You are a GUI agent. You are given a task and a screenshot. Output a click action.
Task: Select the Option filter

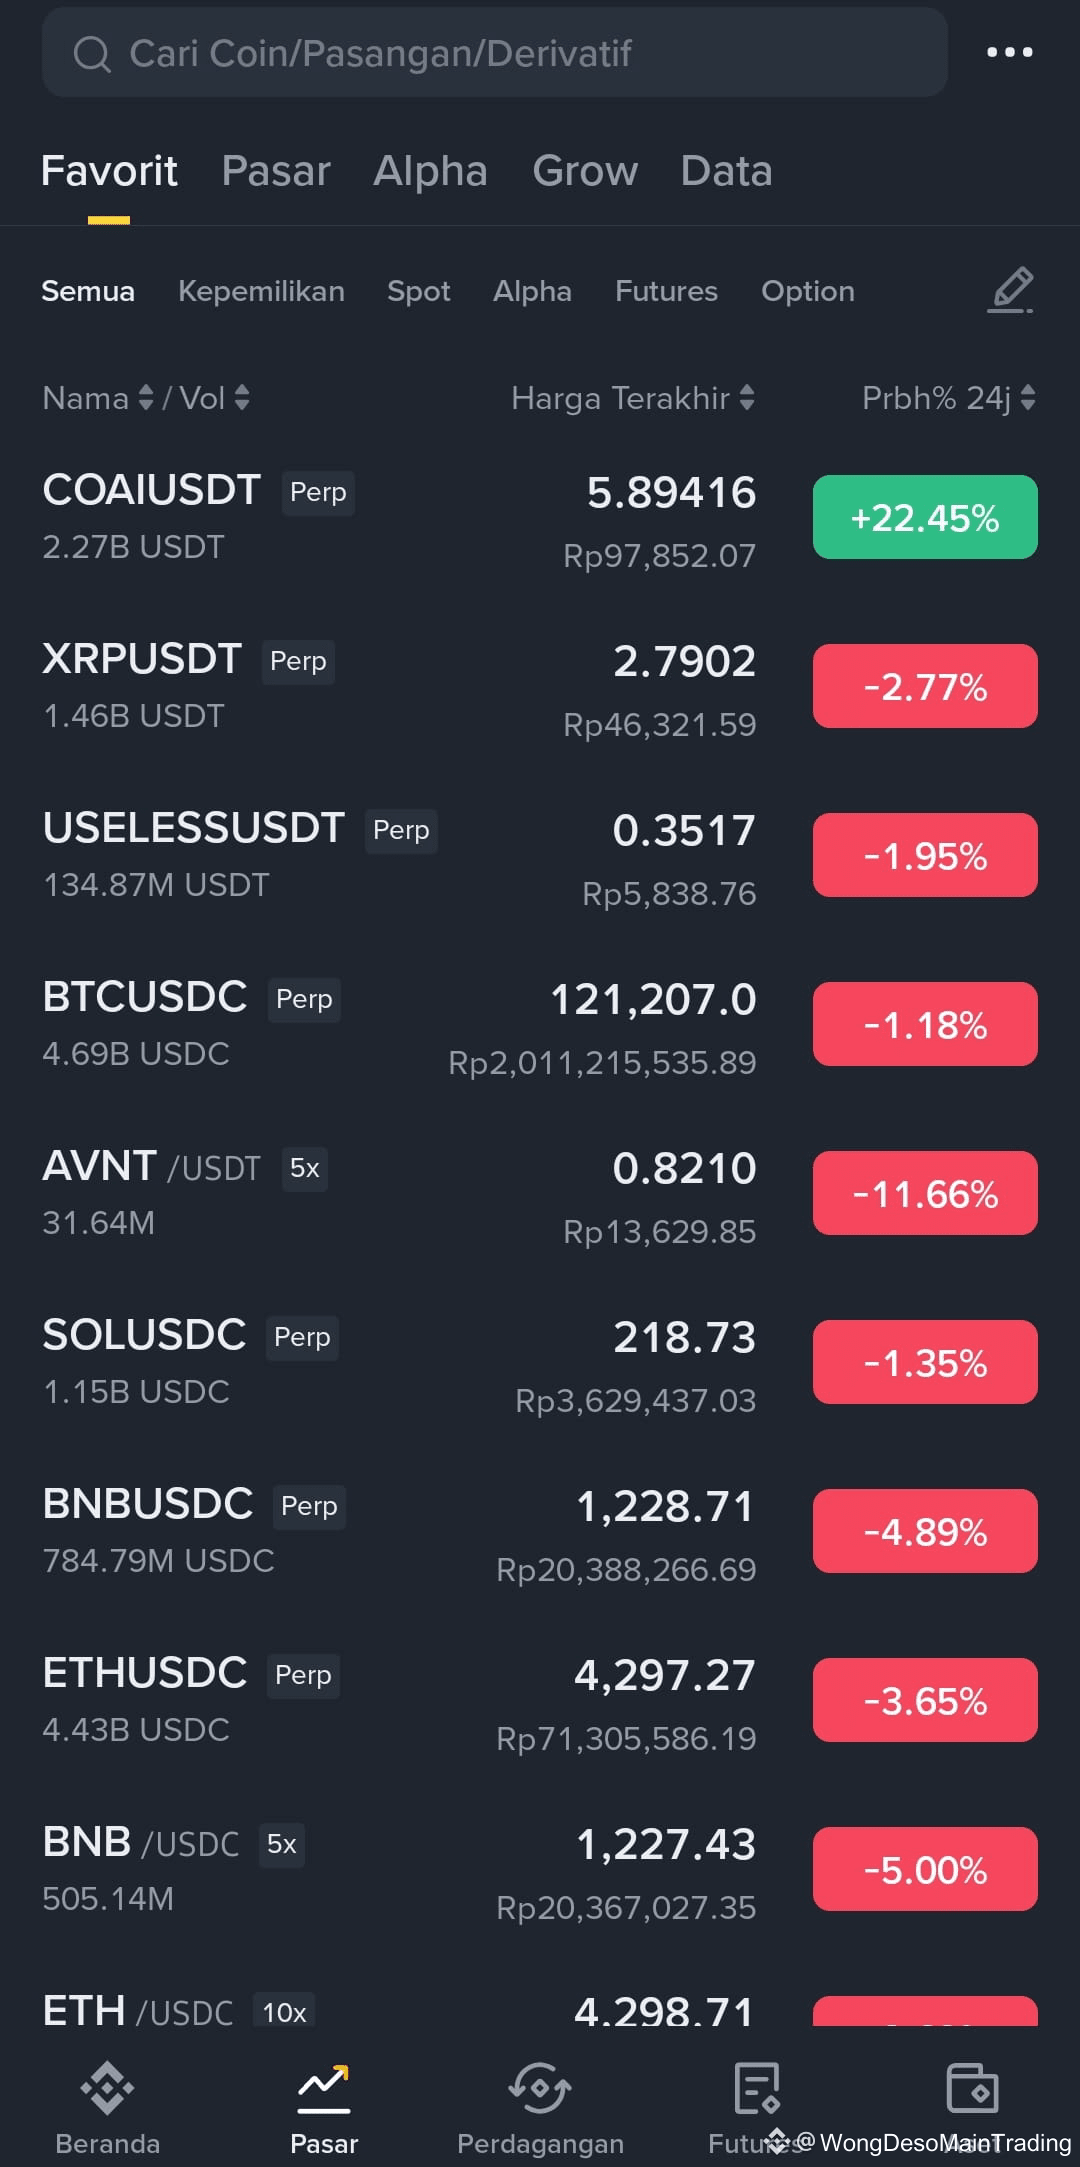click(808, 291)
